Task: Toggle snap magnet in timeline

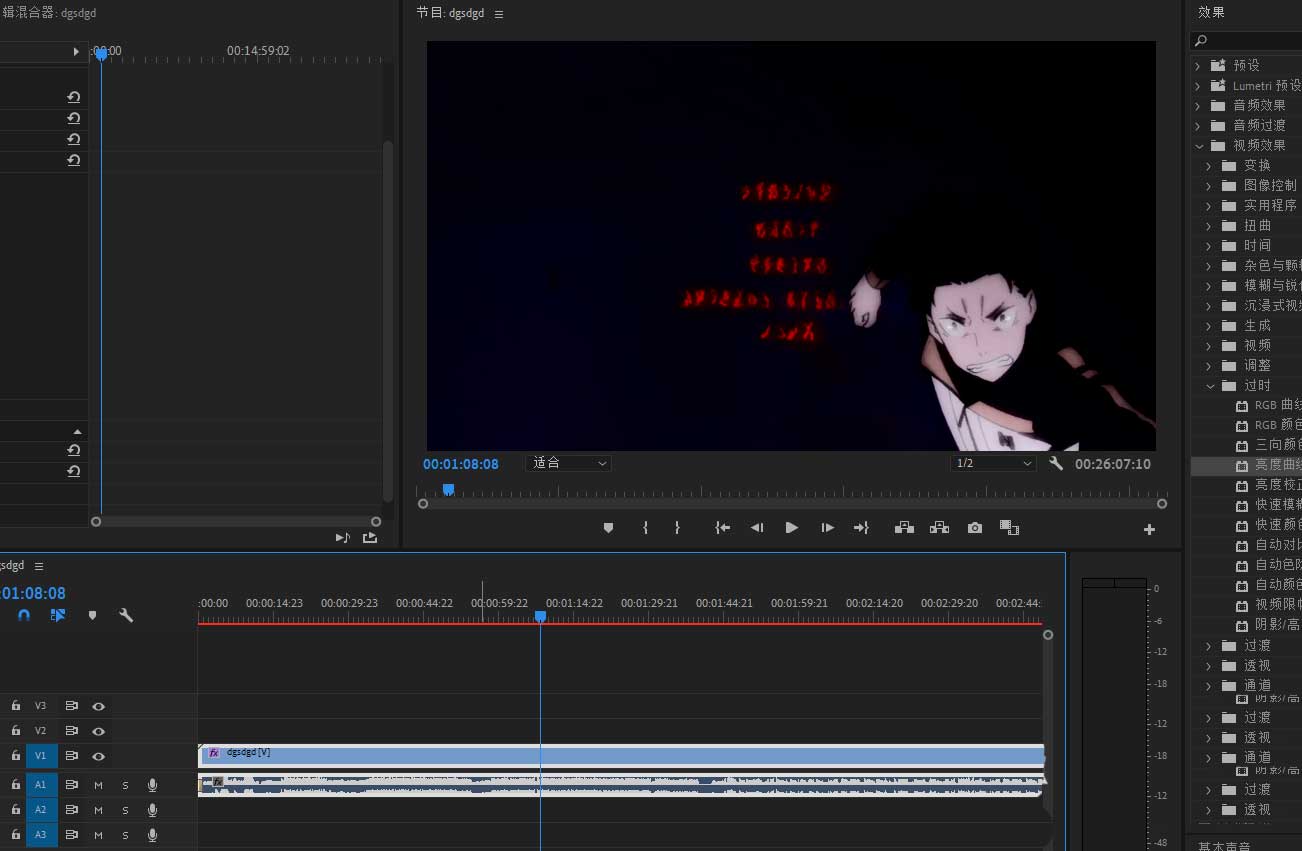Action: point(25,615)
